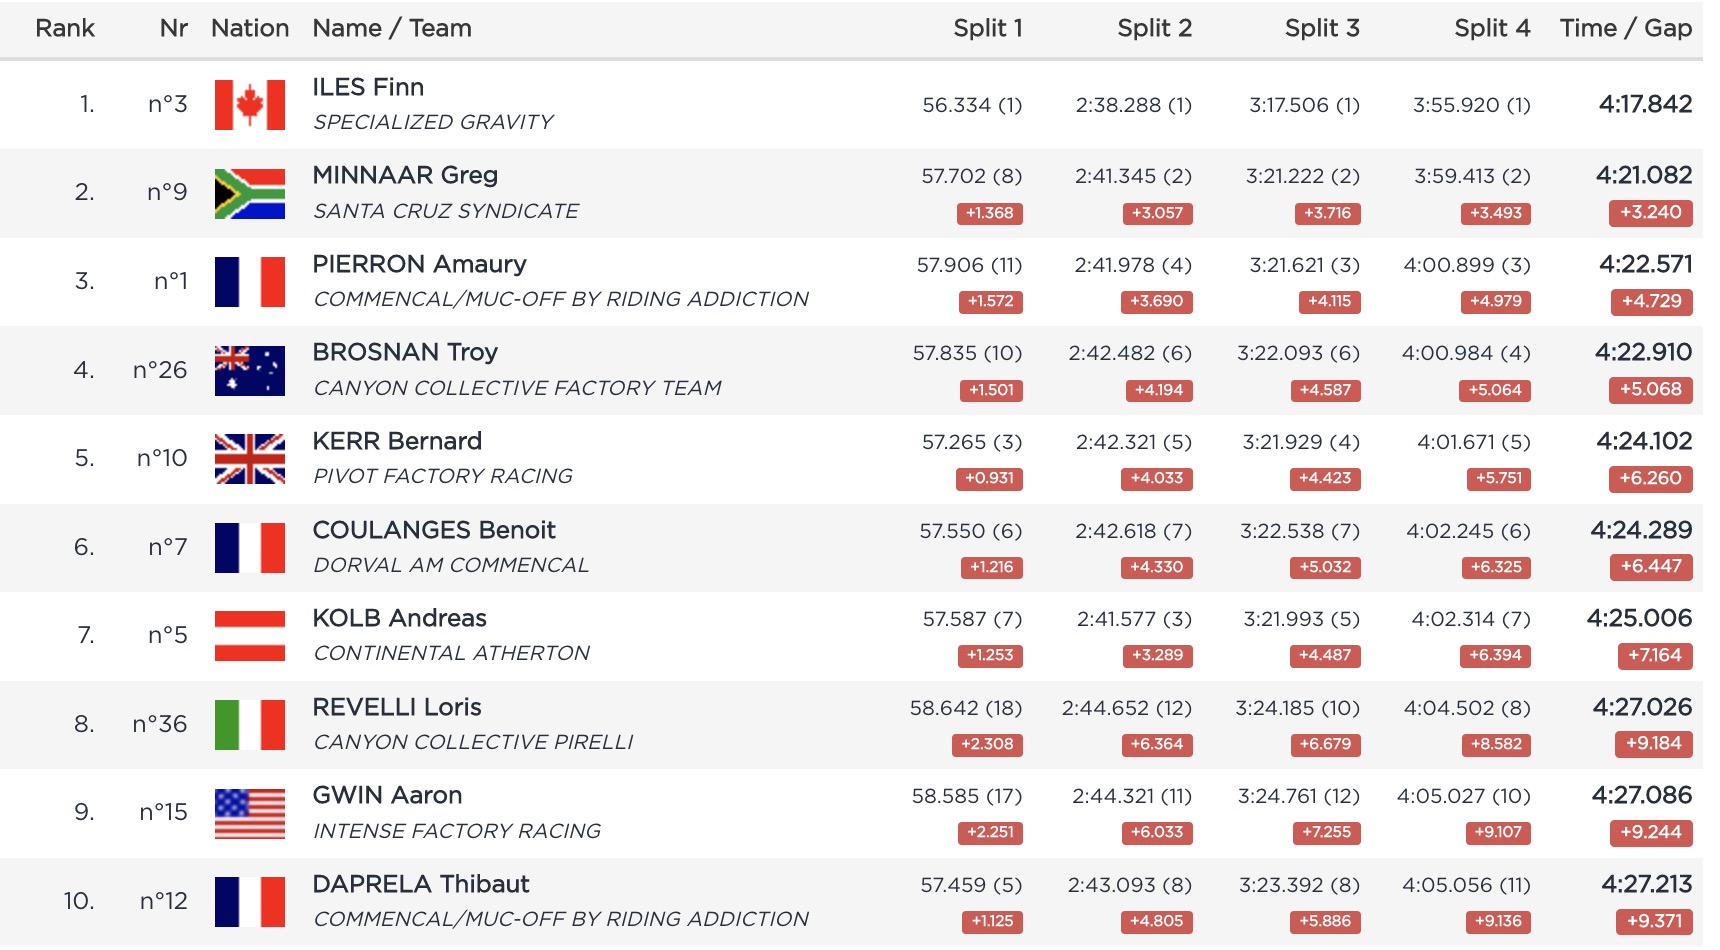Click the Split 1 column header
The image size is (1720, 950).
click(x=987, y=28)
